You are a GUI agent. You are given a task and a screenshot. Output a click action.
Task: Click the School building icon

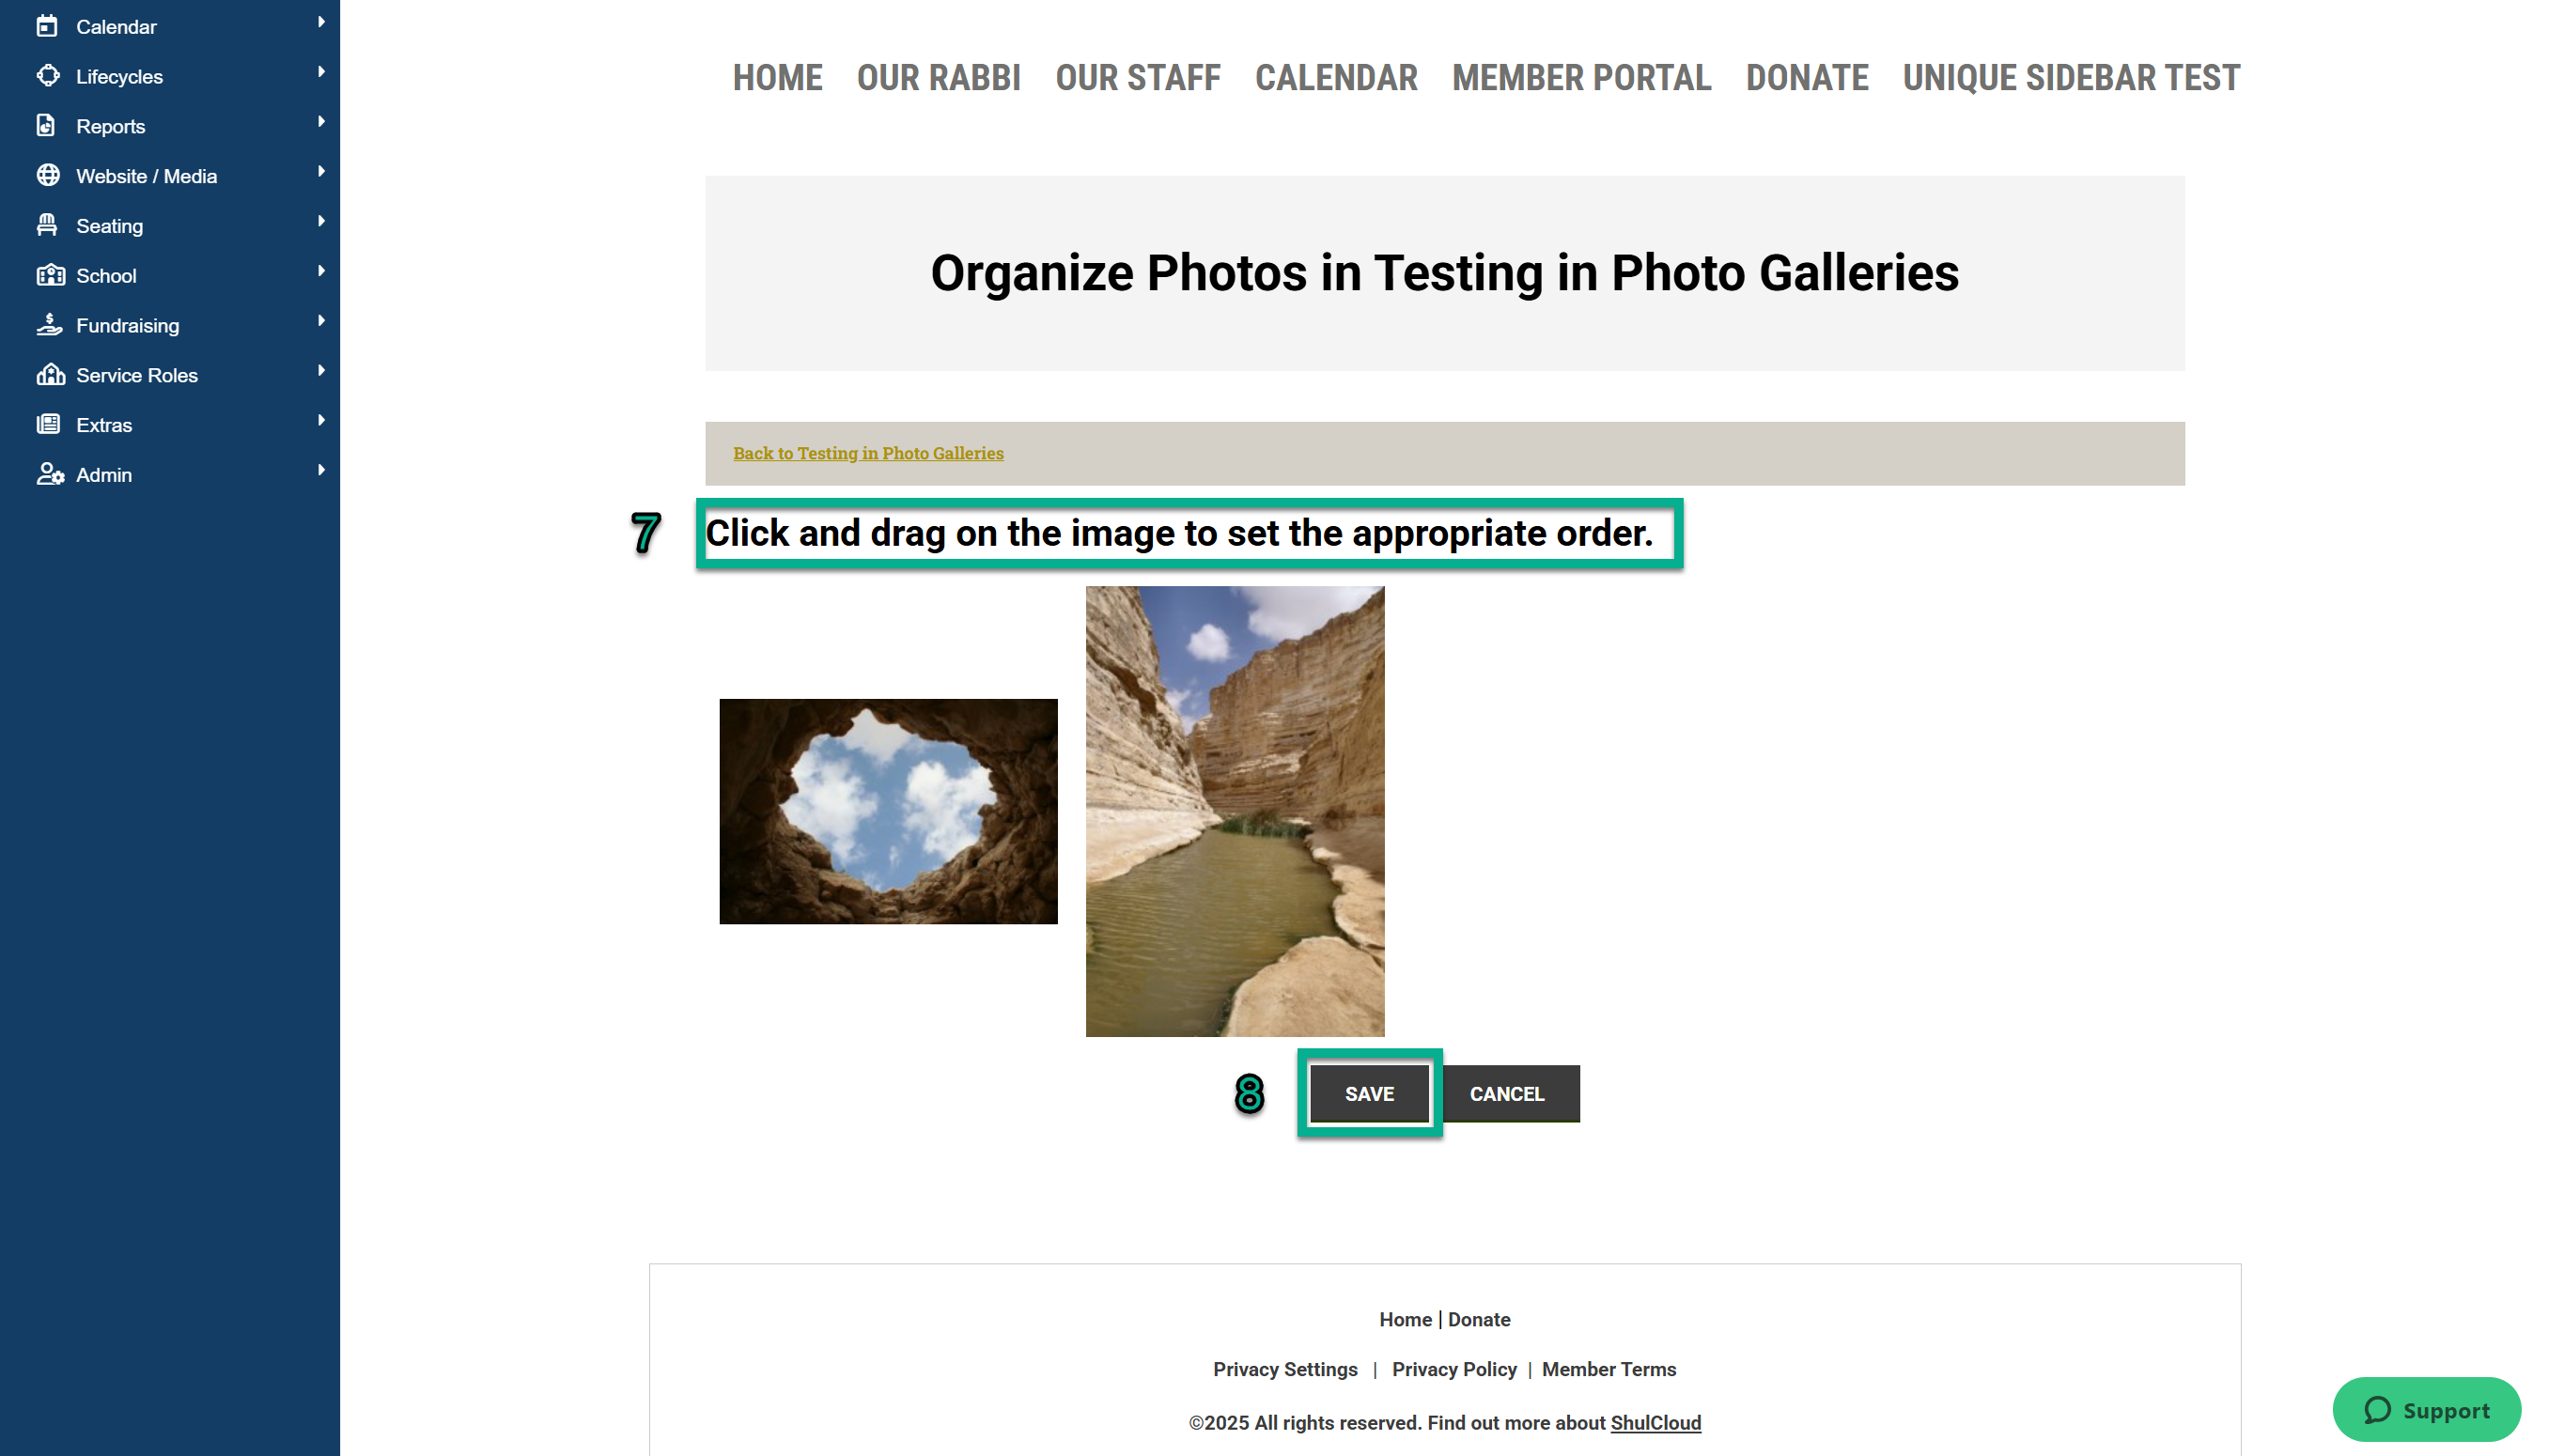[50, 275]
